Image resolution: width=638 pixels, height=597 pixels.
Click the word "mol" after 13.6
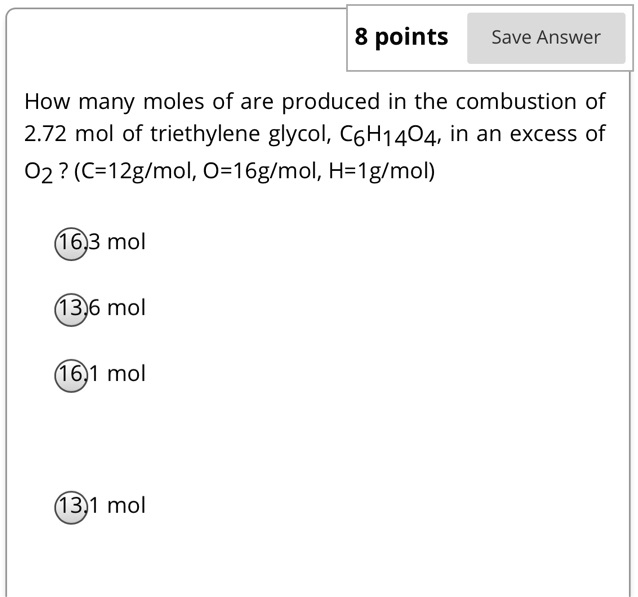click(126, 308)
